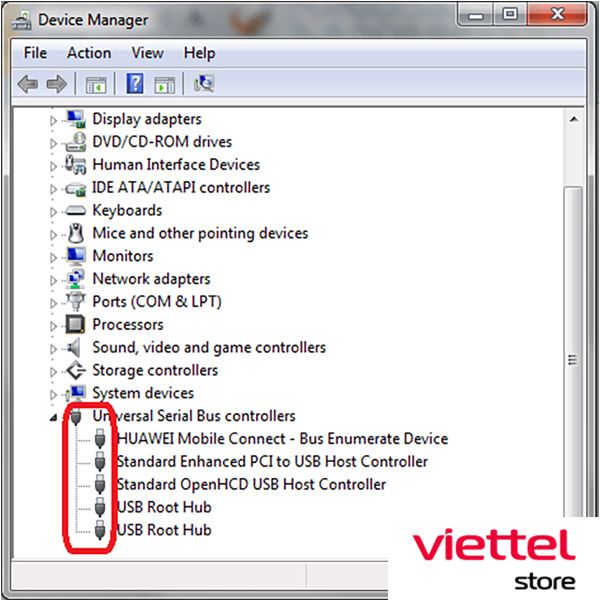Toggle the Show/Hide Console Tree toolbar icon

pos(96,84)
